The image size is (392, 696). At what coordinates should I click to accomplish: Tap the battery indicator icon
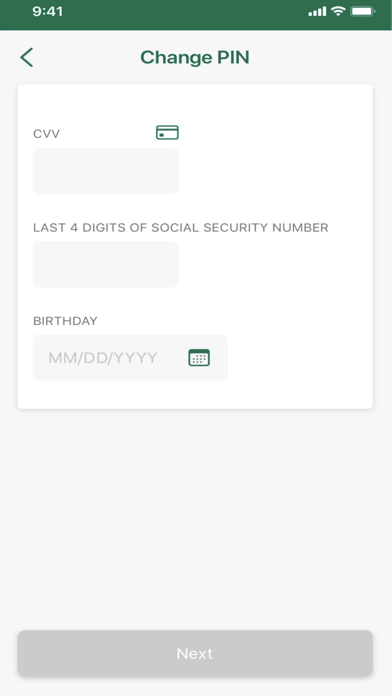pyautogui.click(x=363, y=12)
